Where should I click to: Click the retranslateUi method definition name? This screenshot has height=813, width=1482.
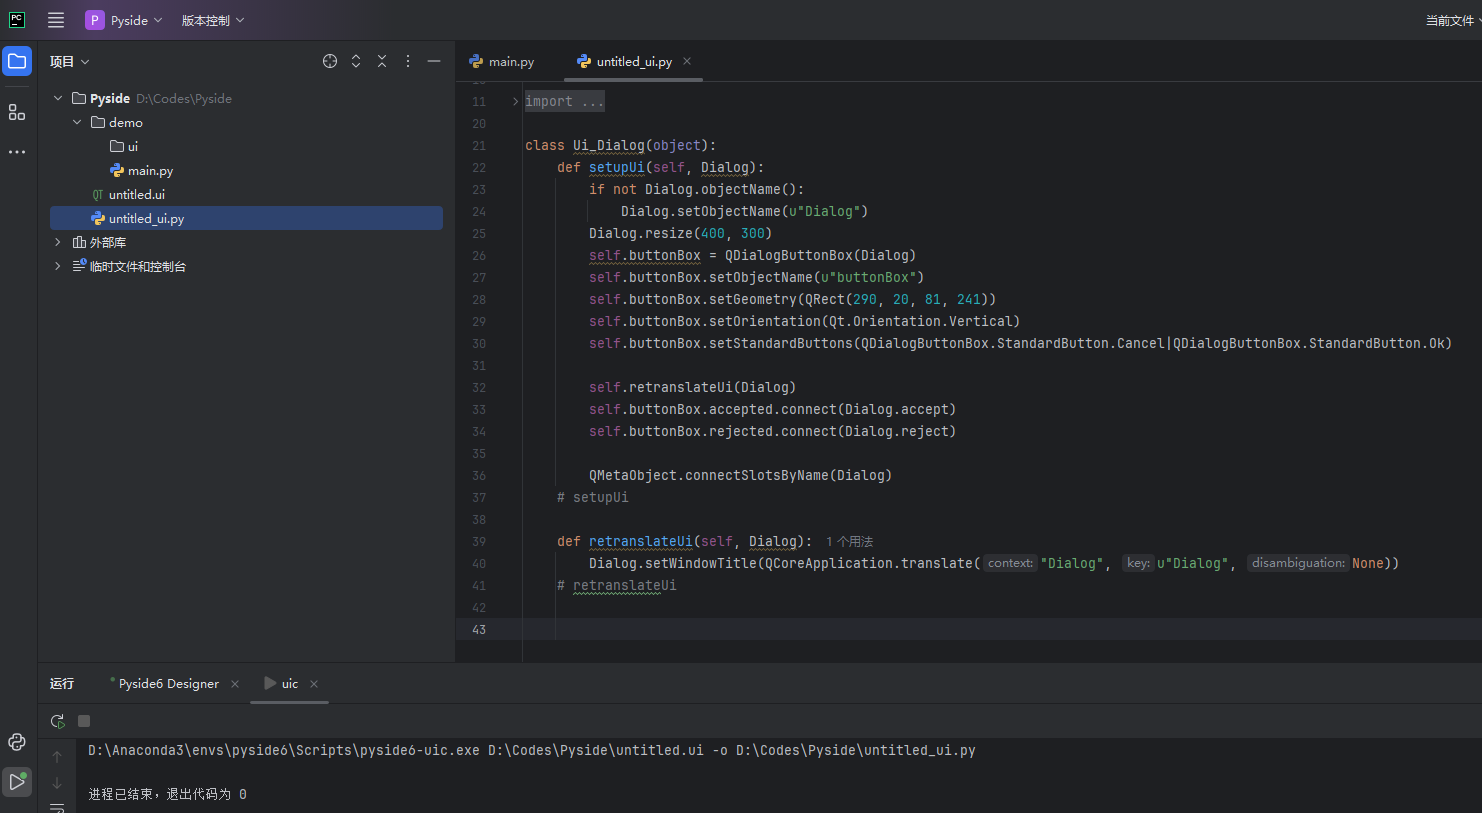641,541
